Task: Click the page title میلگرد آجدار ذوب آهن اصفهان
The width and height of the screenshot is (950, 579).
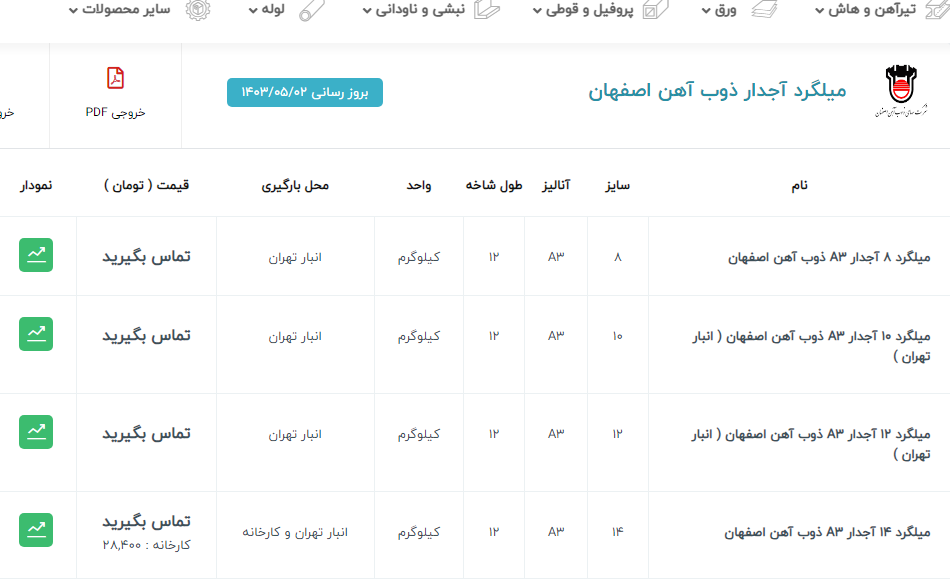Action: point(717,91)
